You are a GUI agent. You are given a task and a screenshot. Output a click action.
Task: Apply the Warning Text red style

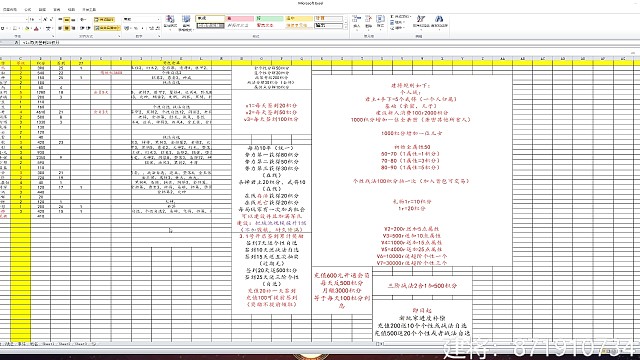point(269,25)
